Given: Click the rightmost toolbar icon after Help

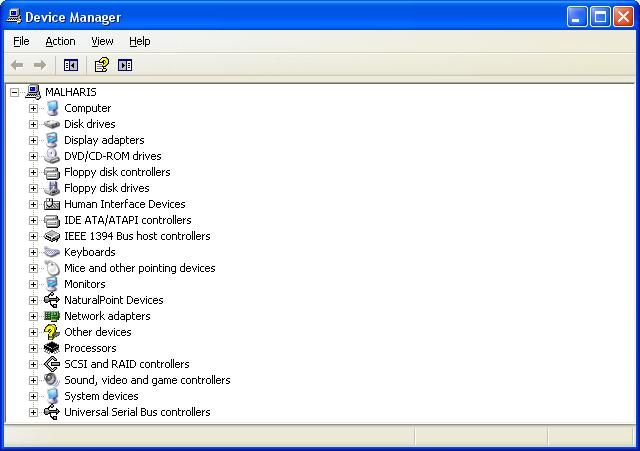Looking at the screenshot, I should (125, 65).
